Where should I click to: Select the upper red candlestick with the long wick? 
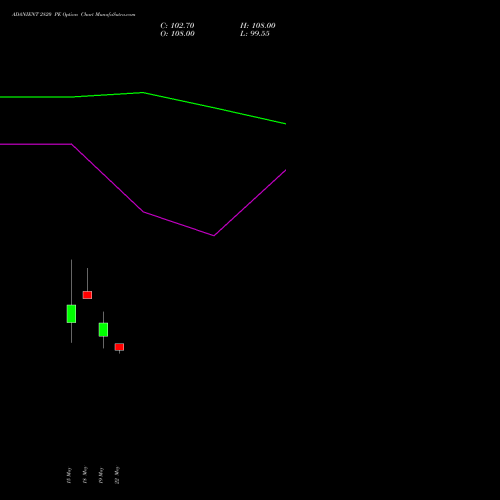coord(87,295)
